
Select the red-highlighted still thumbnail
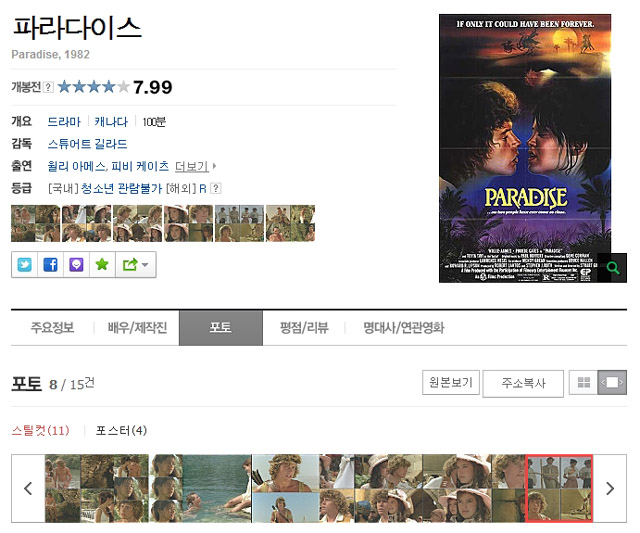[559, 489]
